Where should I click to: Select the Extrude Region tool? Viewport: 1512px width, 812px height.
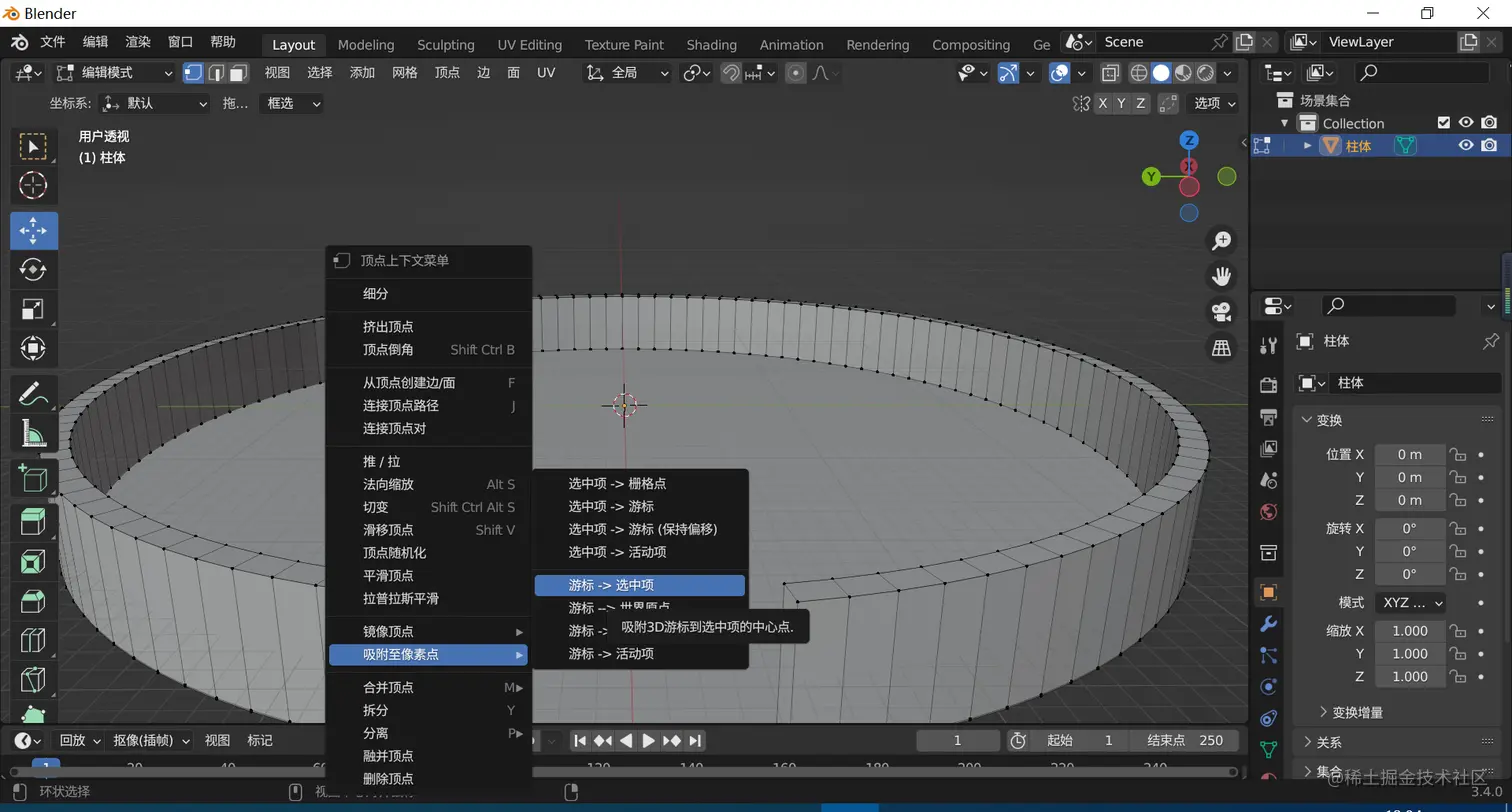click(x=33, y=522)
